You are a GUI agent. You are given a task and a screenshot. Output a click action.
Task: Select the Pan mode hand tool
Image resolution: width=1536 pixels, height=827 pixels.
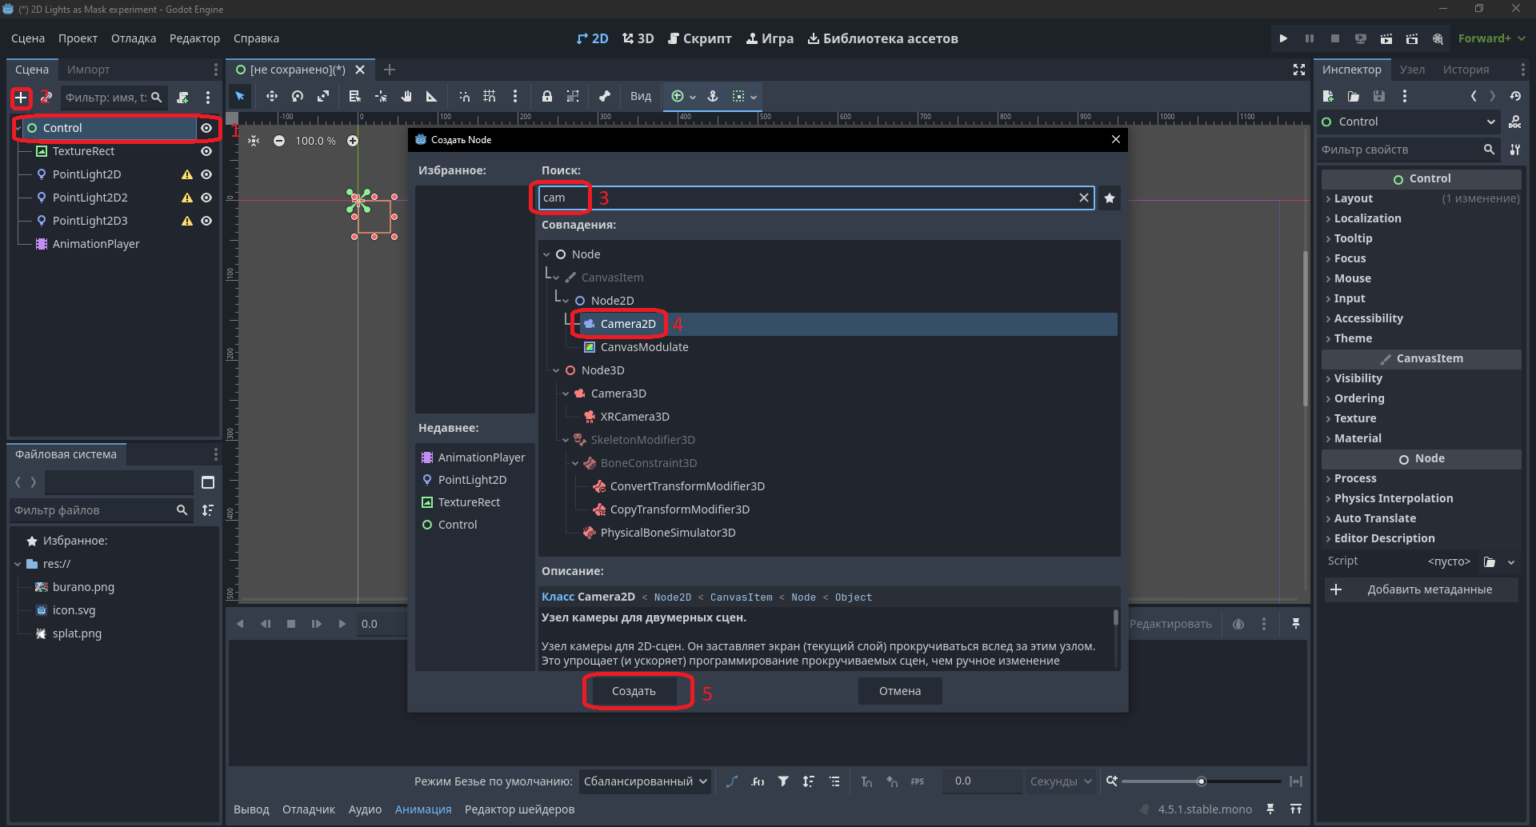pyautogui.click(x=406, y=96)
